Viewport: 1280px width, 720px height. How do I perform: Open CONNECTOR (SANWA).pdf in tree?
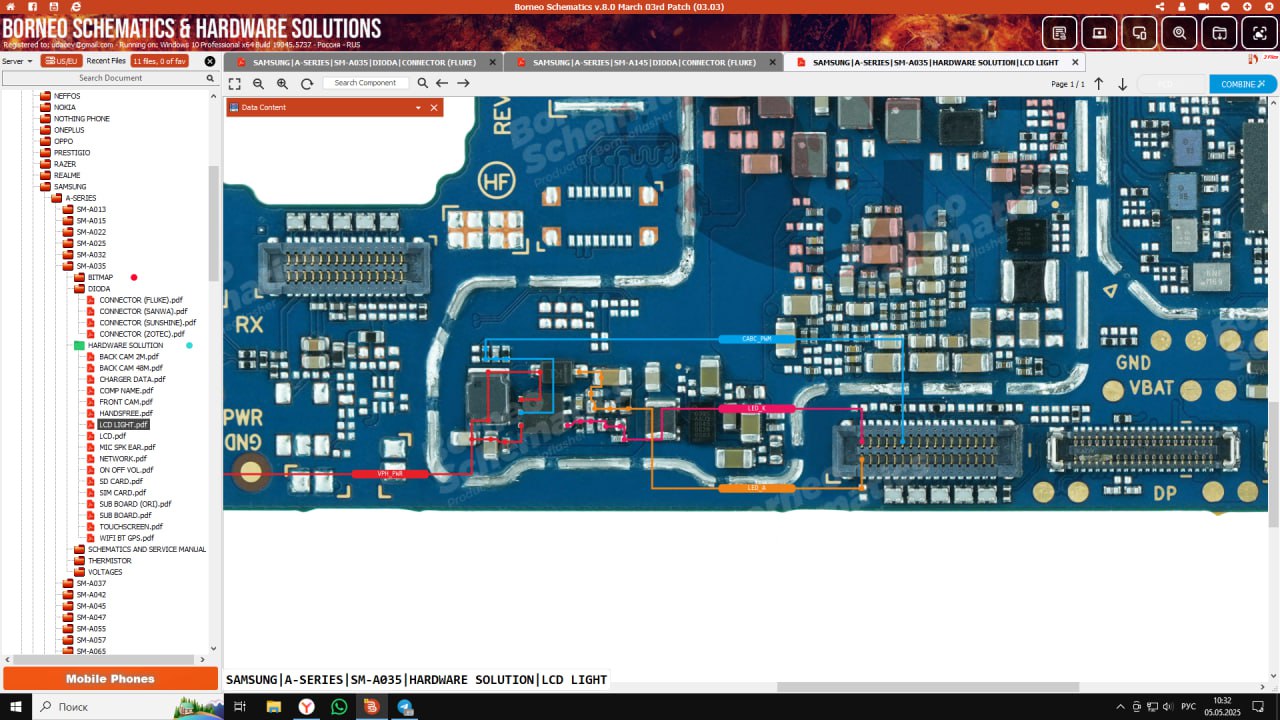pyautogui.click(x=143, y=311)
